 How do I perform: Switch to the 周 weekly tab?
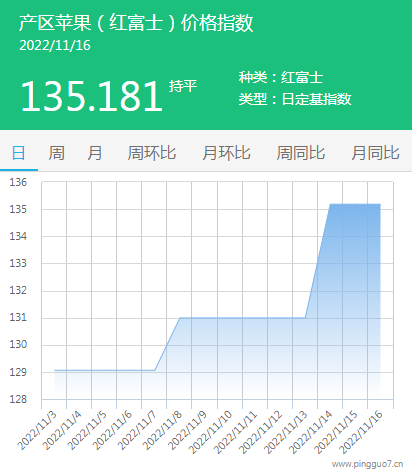coord(57,153)
